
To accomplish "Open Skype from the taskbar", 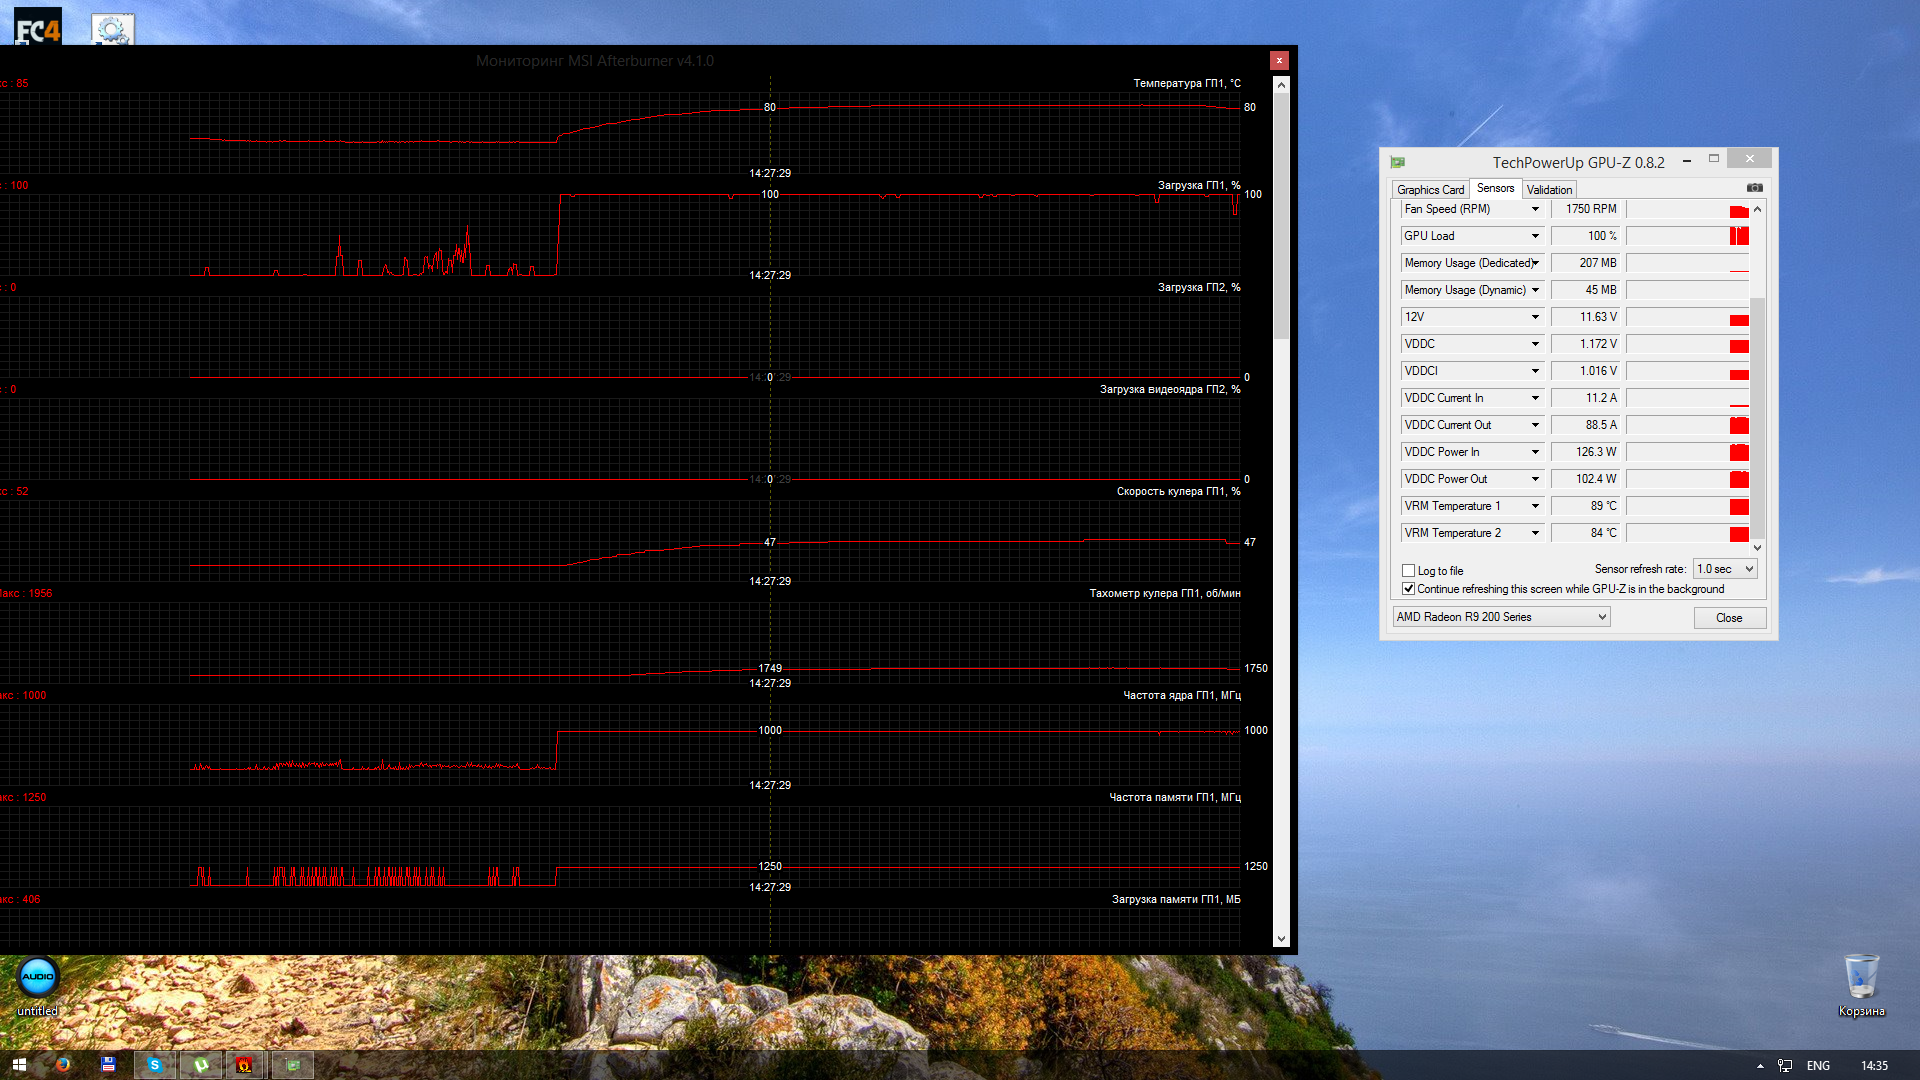I will tap(155, 1065).
